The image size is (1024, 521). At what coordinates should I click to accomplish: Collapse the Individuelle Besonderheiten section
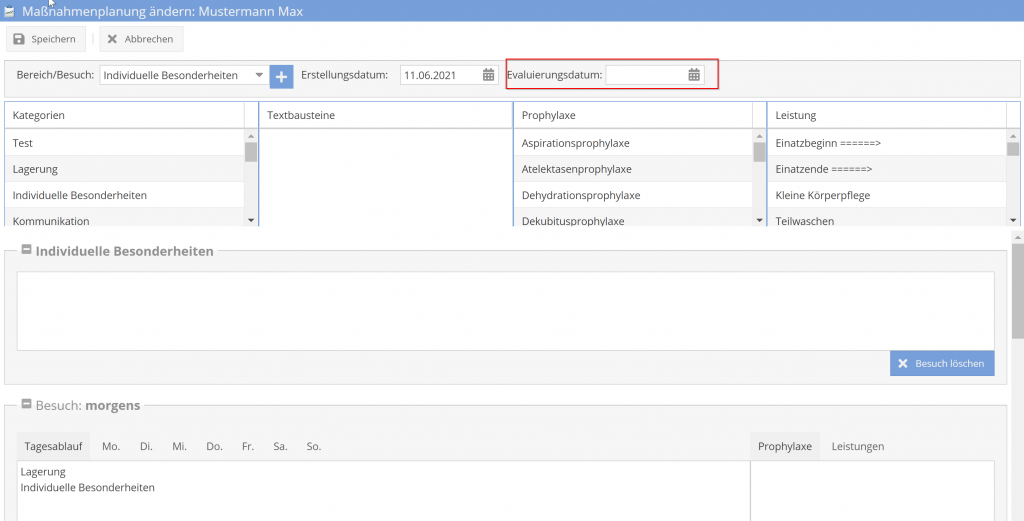(x=26, y=251)
